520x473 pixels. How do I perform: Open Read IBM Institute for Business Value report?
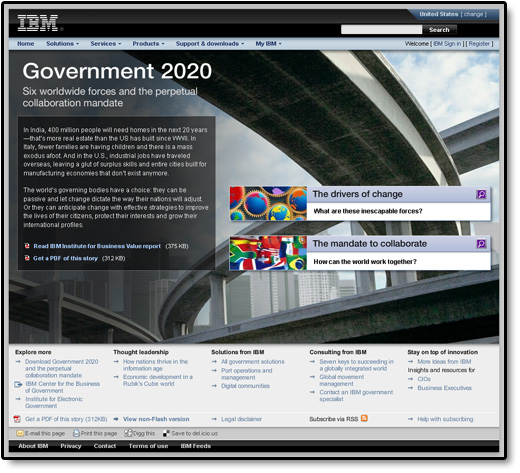97,246
